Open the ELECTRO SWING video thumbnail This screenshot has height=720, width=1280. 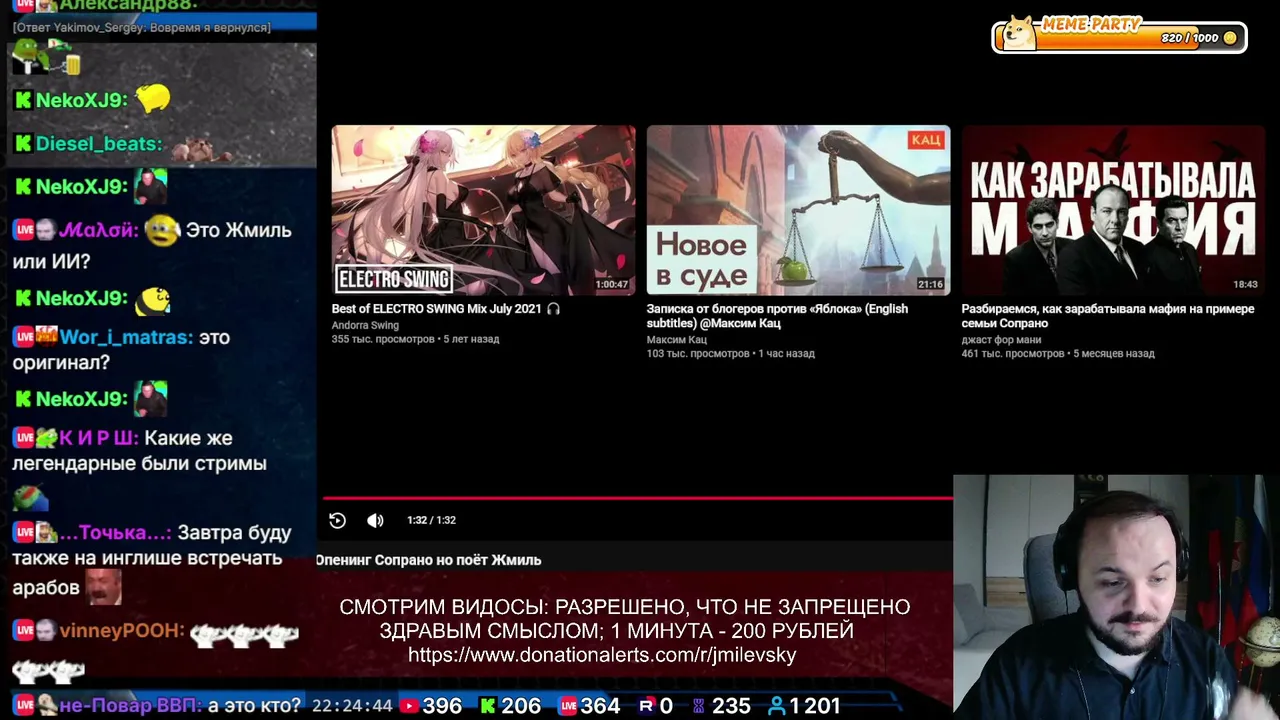click(x=483, y=210)
